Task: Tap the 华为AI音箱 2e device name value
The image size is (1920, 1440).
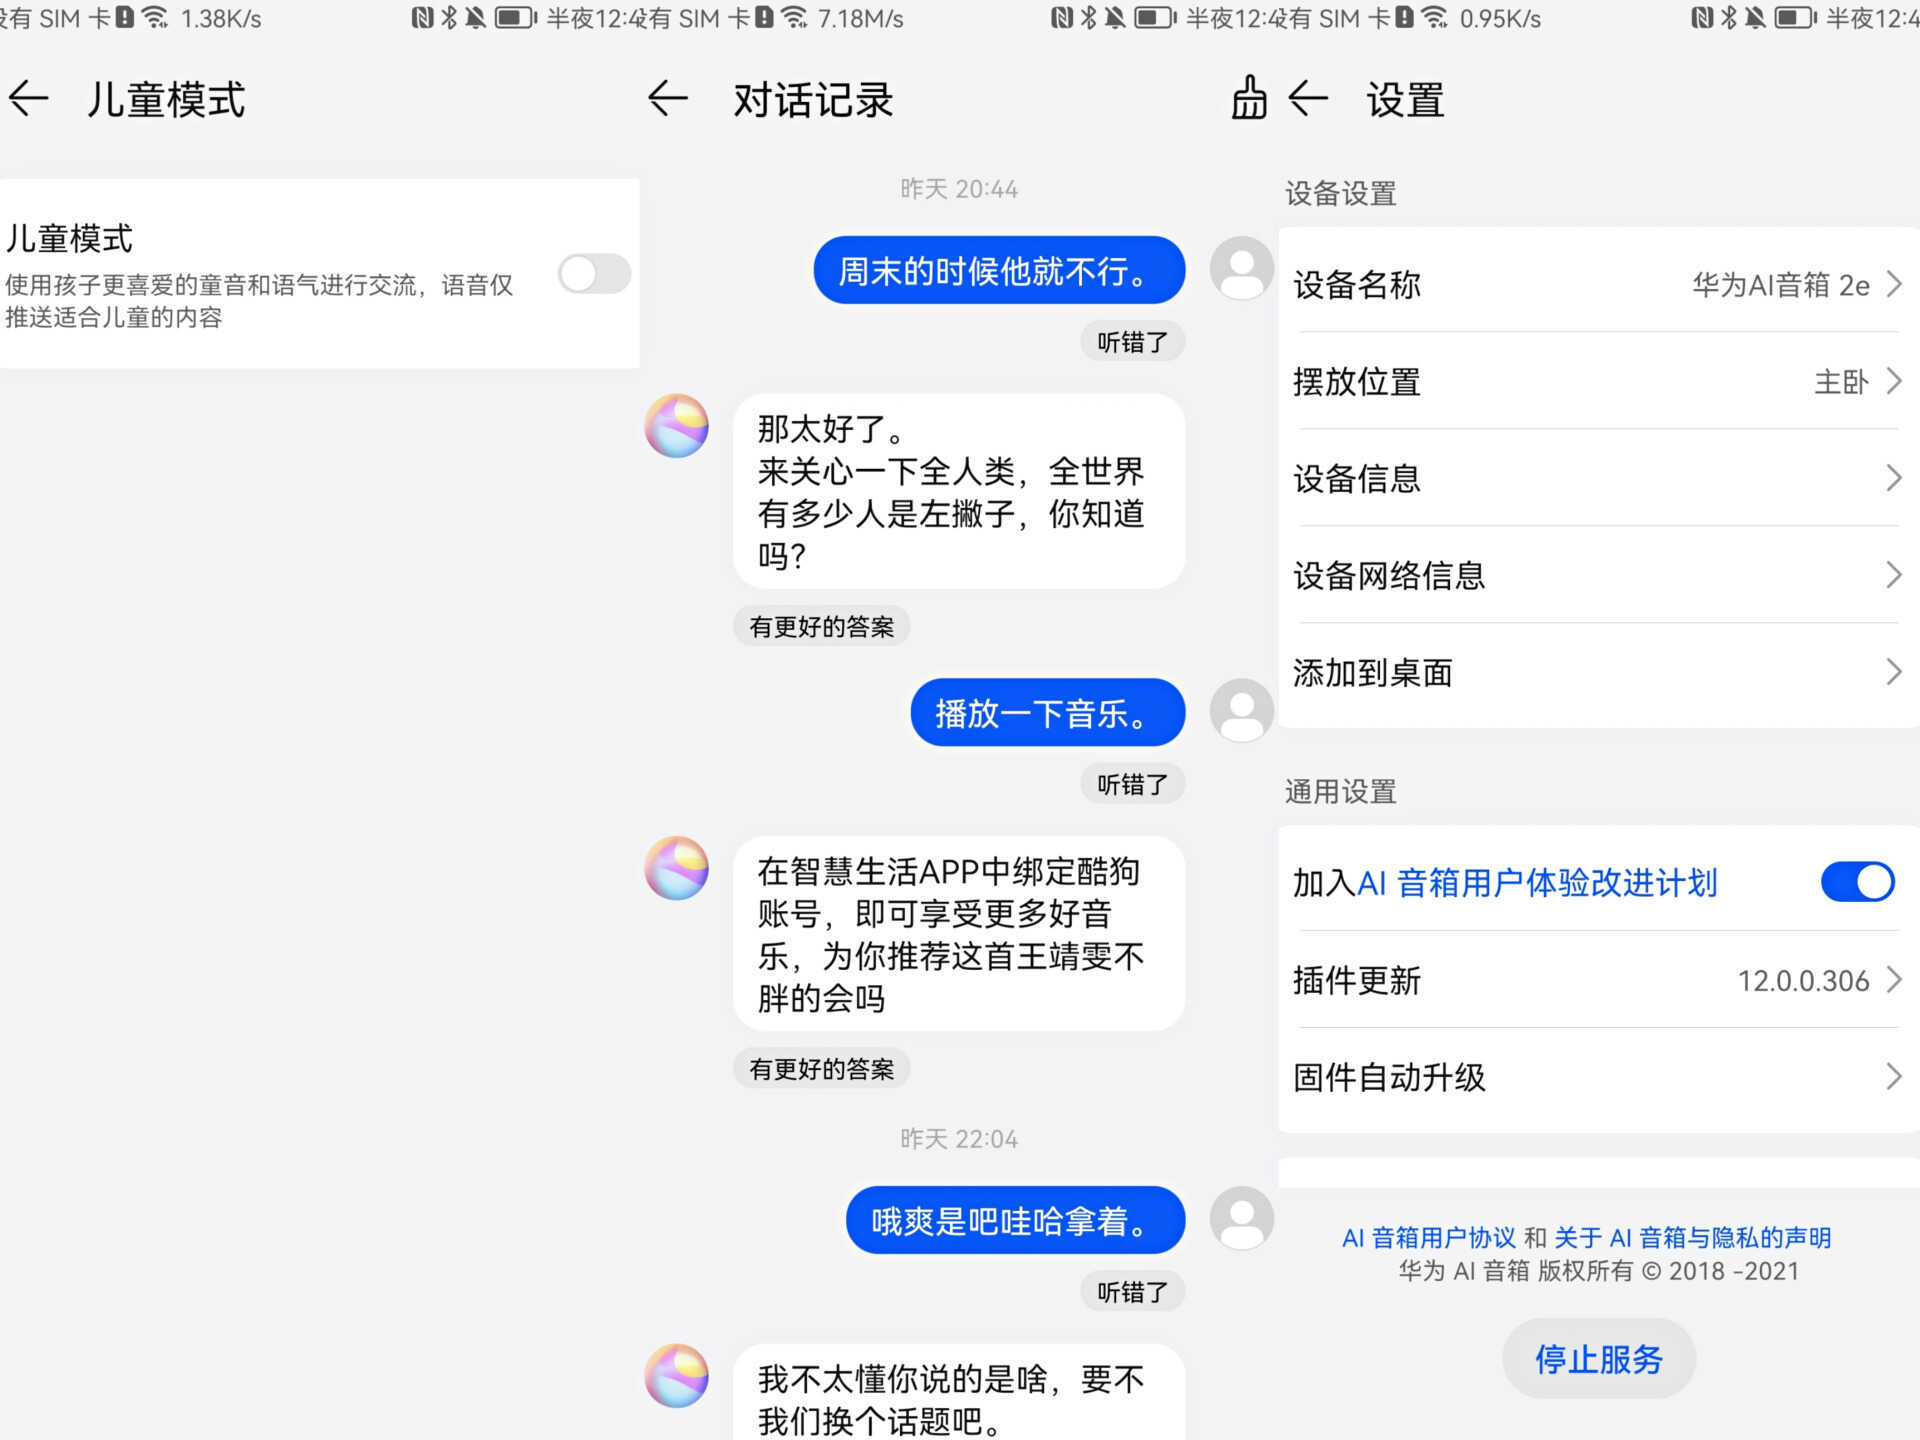Action: click(1780, 285)
